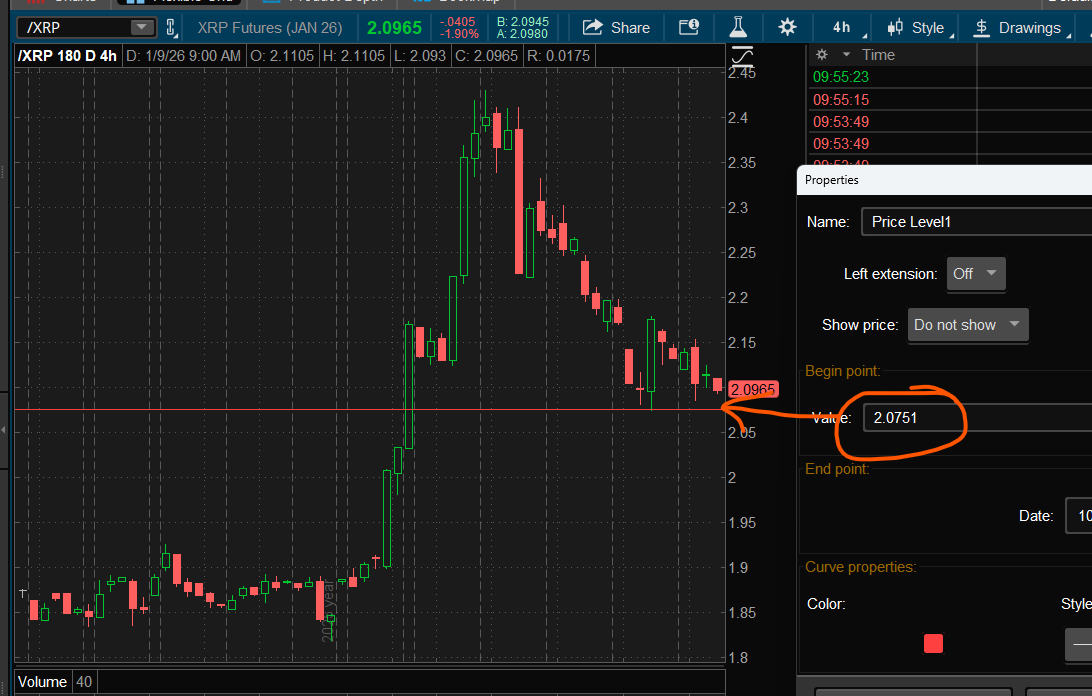1092x696 pixels.
Task: Click the Volume label in lower pane
Action: click(42, 681)
